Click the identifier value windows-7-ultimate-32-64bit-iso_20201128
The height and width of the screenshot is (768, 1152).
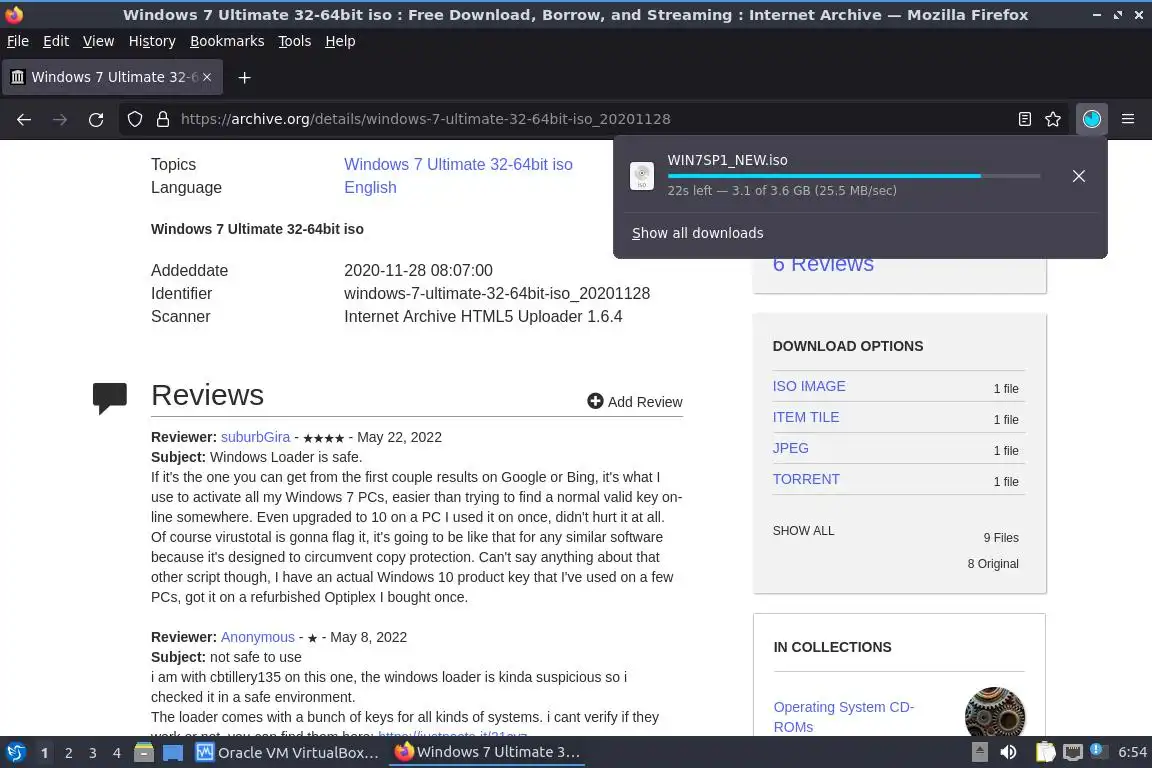[497, 293]
